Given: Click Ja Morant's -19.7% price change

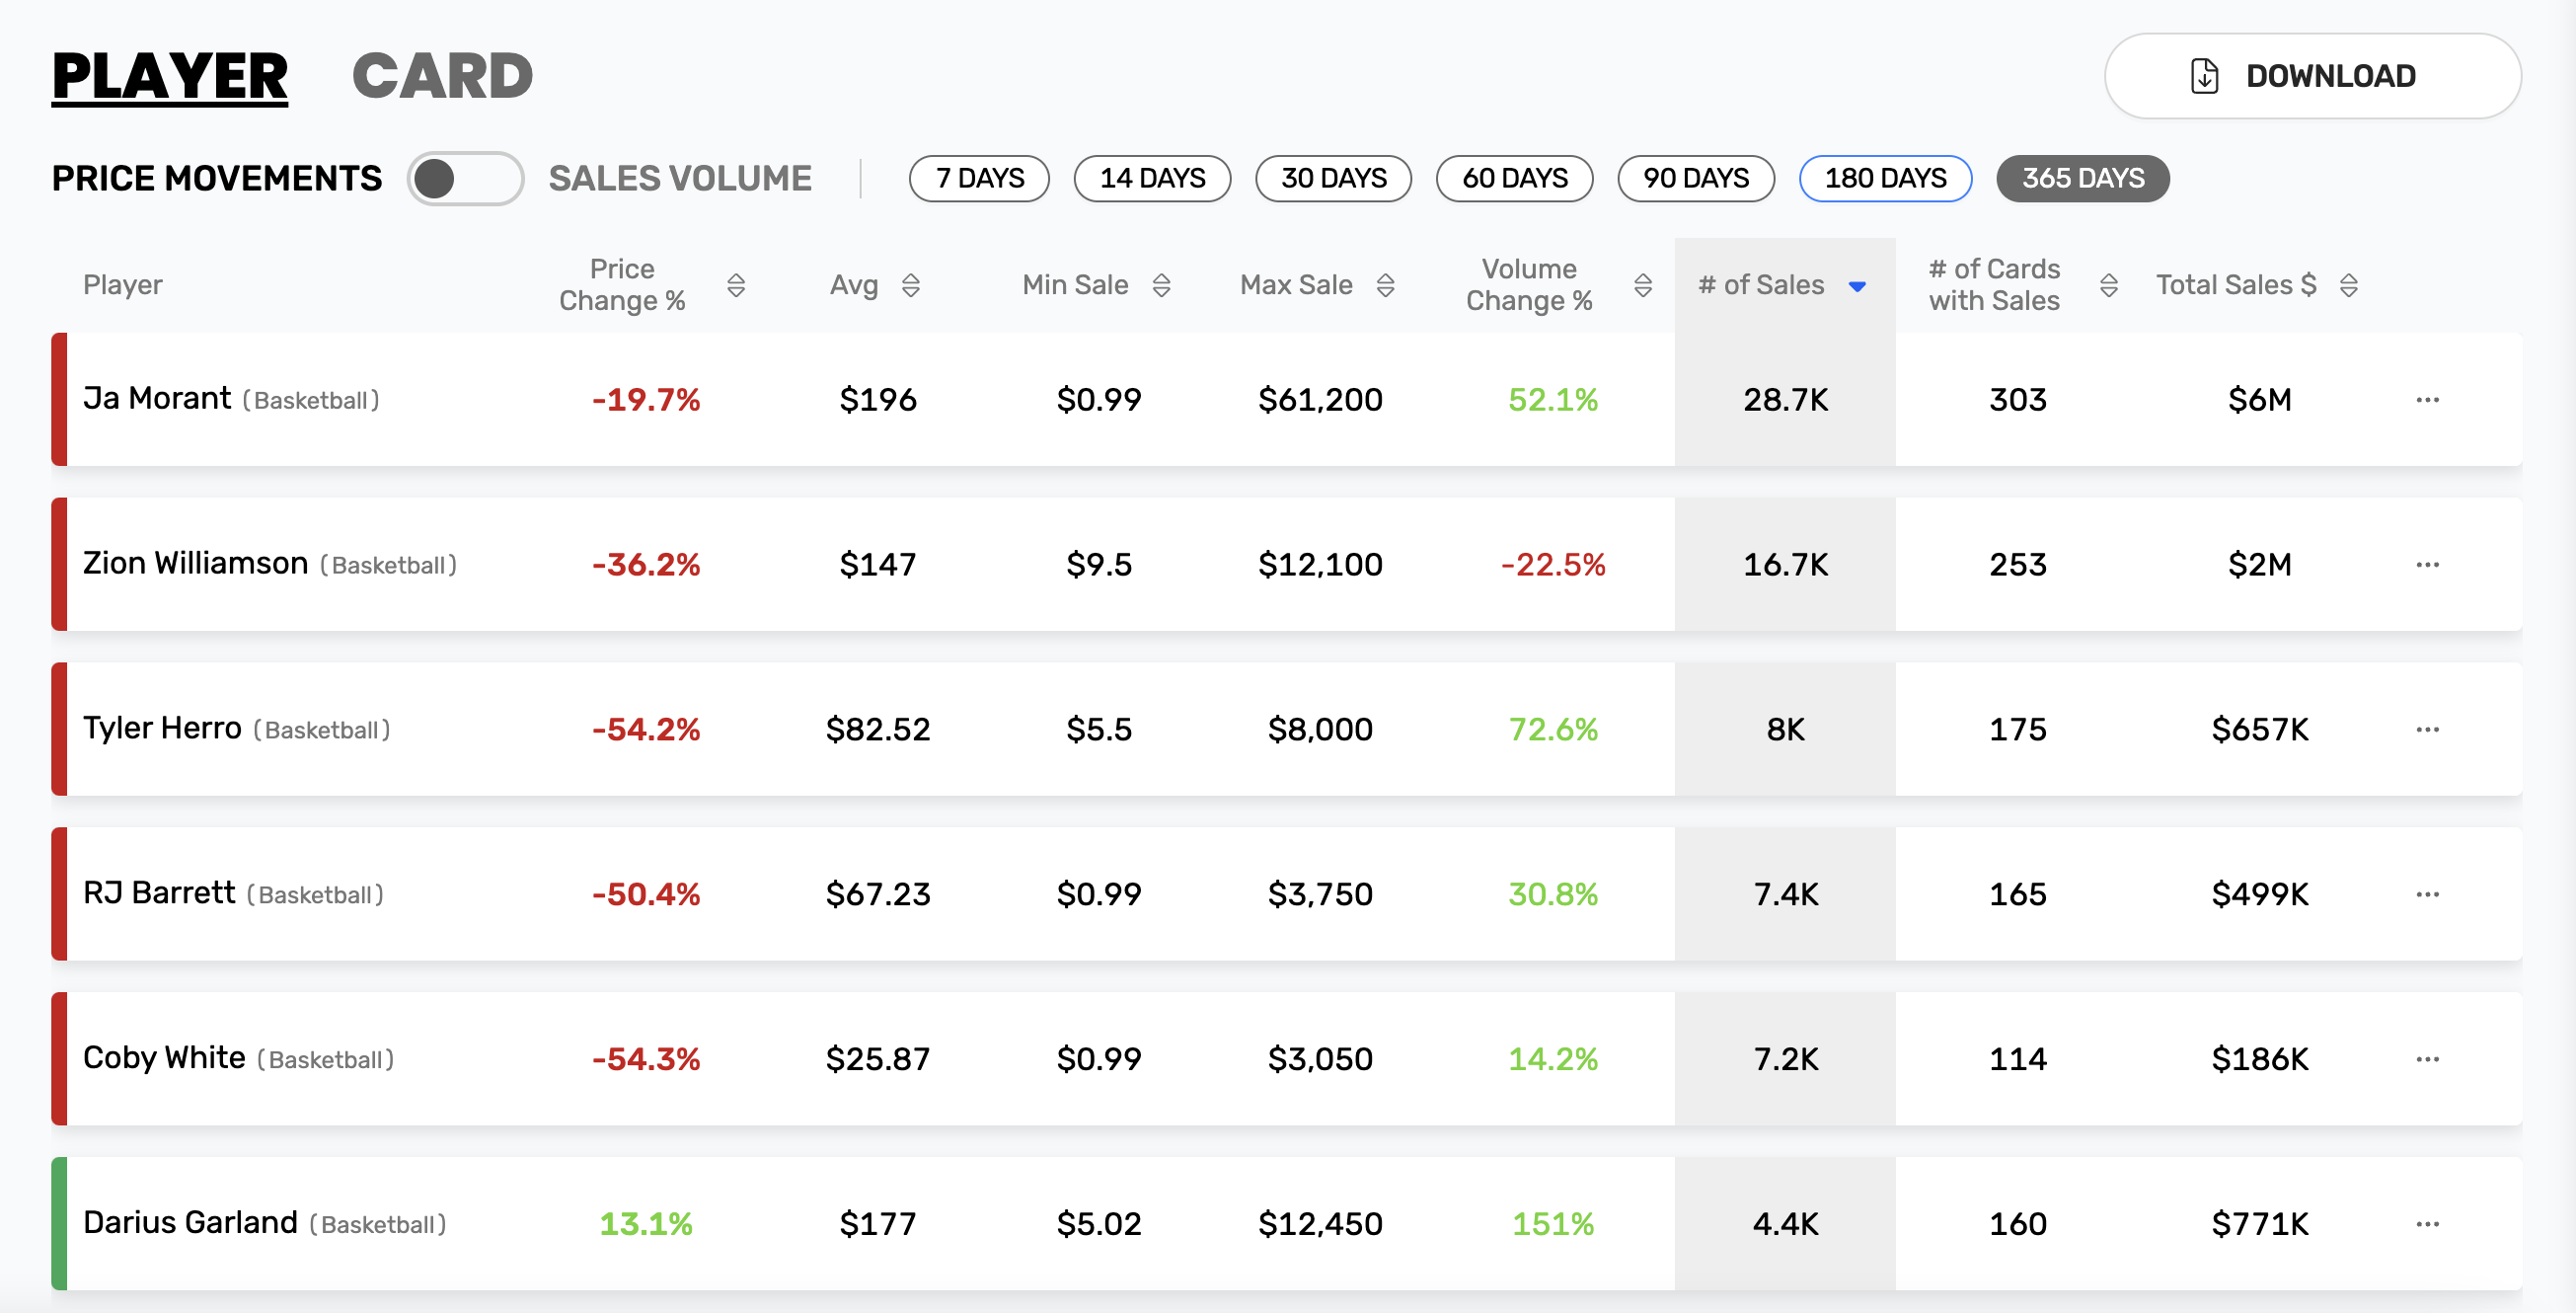Looking at the screenshot, I should coord(646,400).
